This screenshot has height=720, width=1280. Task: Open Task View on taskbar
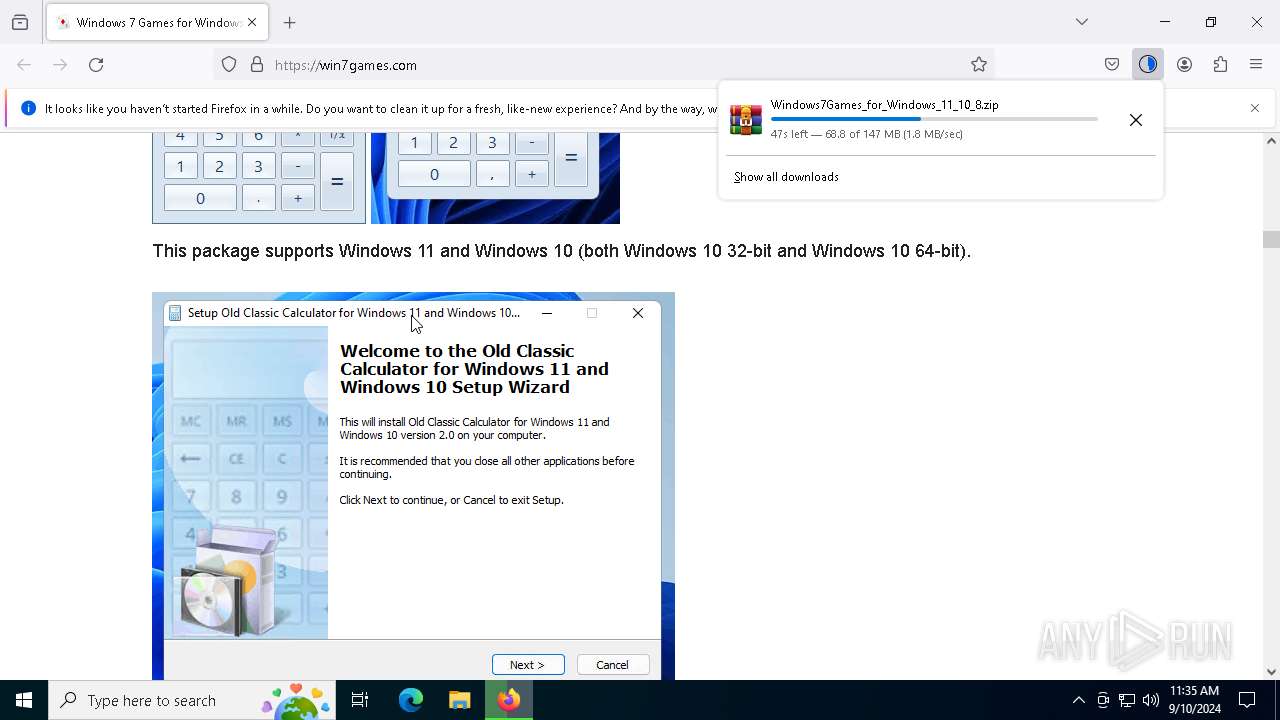point(360,700)
